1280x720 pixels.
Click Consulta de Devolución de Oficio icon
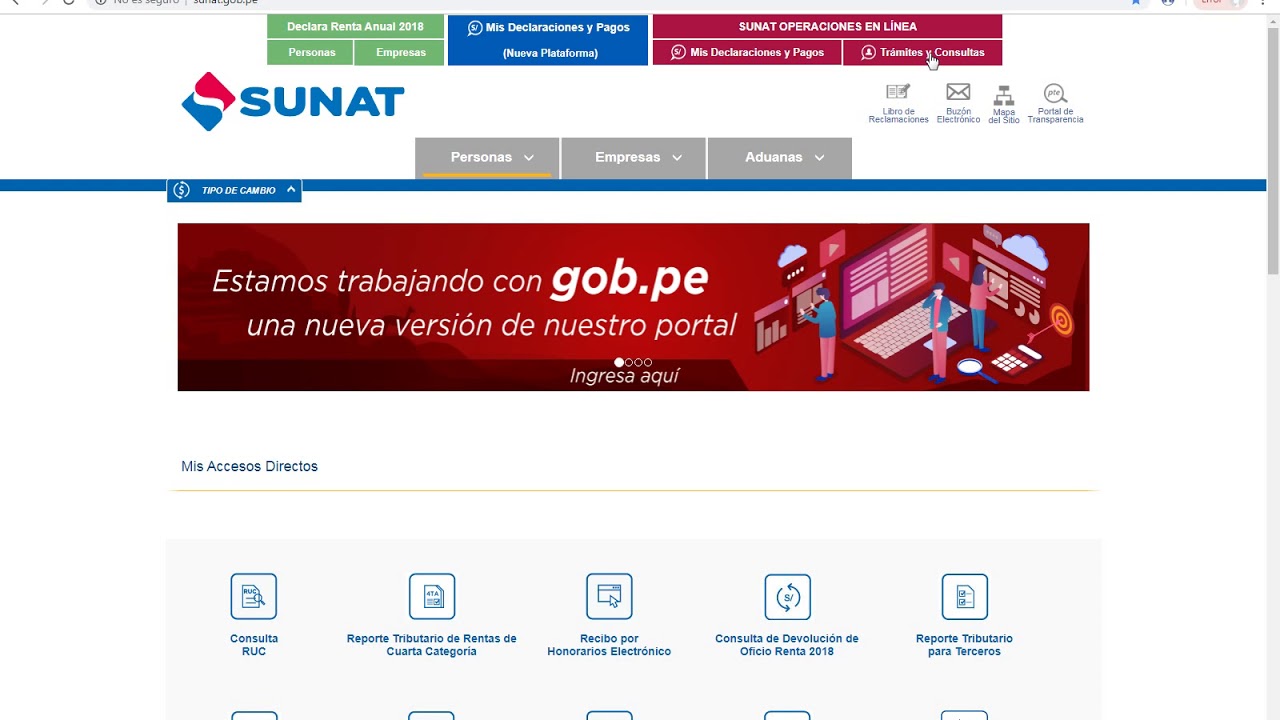[x=787, y=597]
